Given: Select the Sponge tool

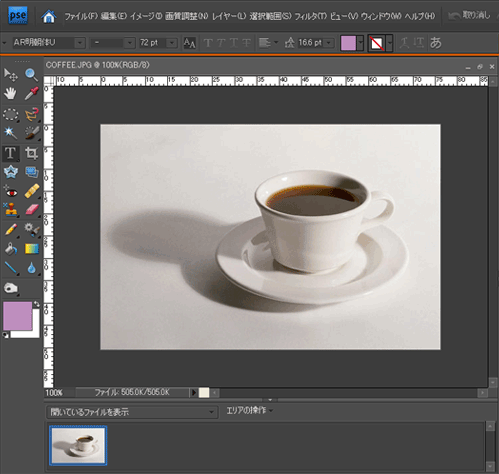Looking at the screenshot, I should (10, 288).
